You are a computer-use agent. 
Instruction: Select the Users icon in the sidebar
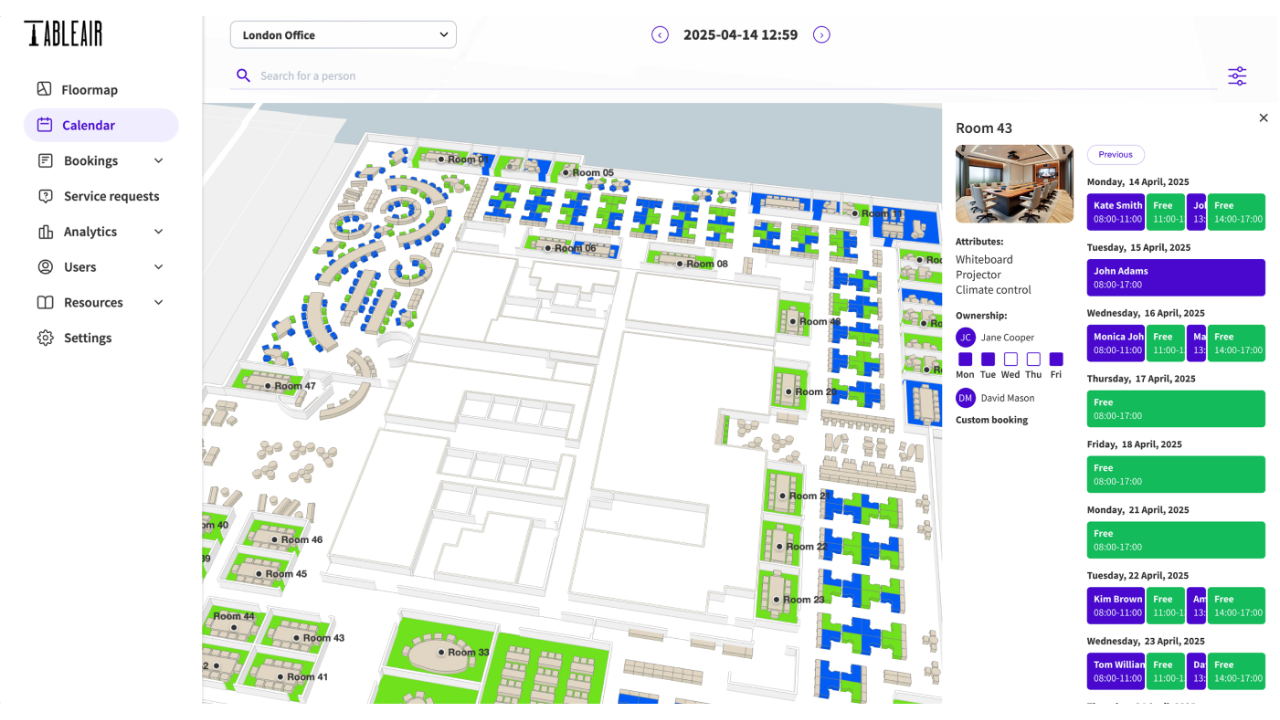45,267
